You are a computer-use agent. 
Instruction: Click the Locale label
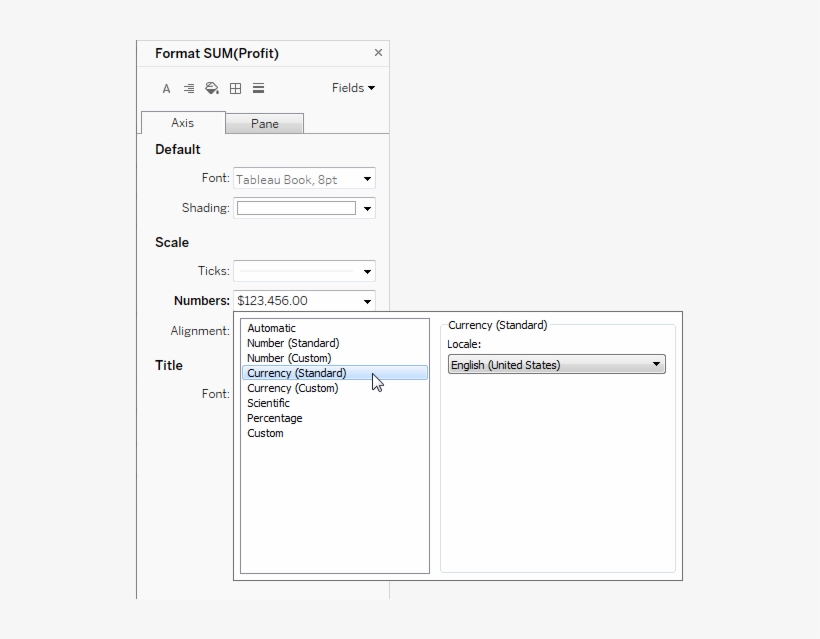[x=464, y=344]
